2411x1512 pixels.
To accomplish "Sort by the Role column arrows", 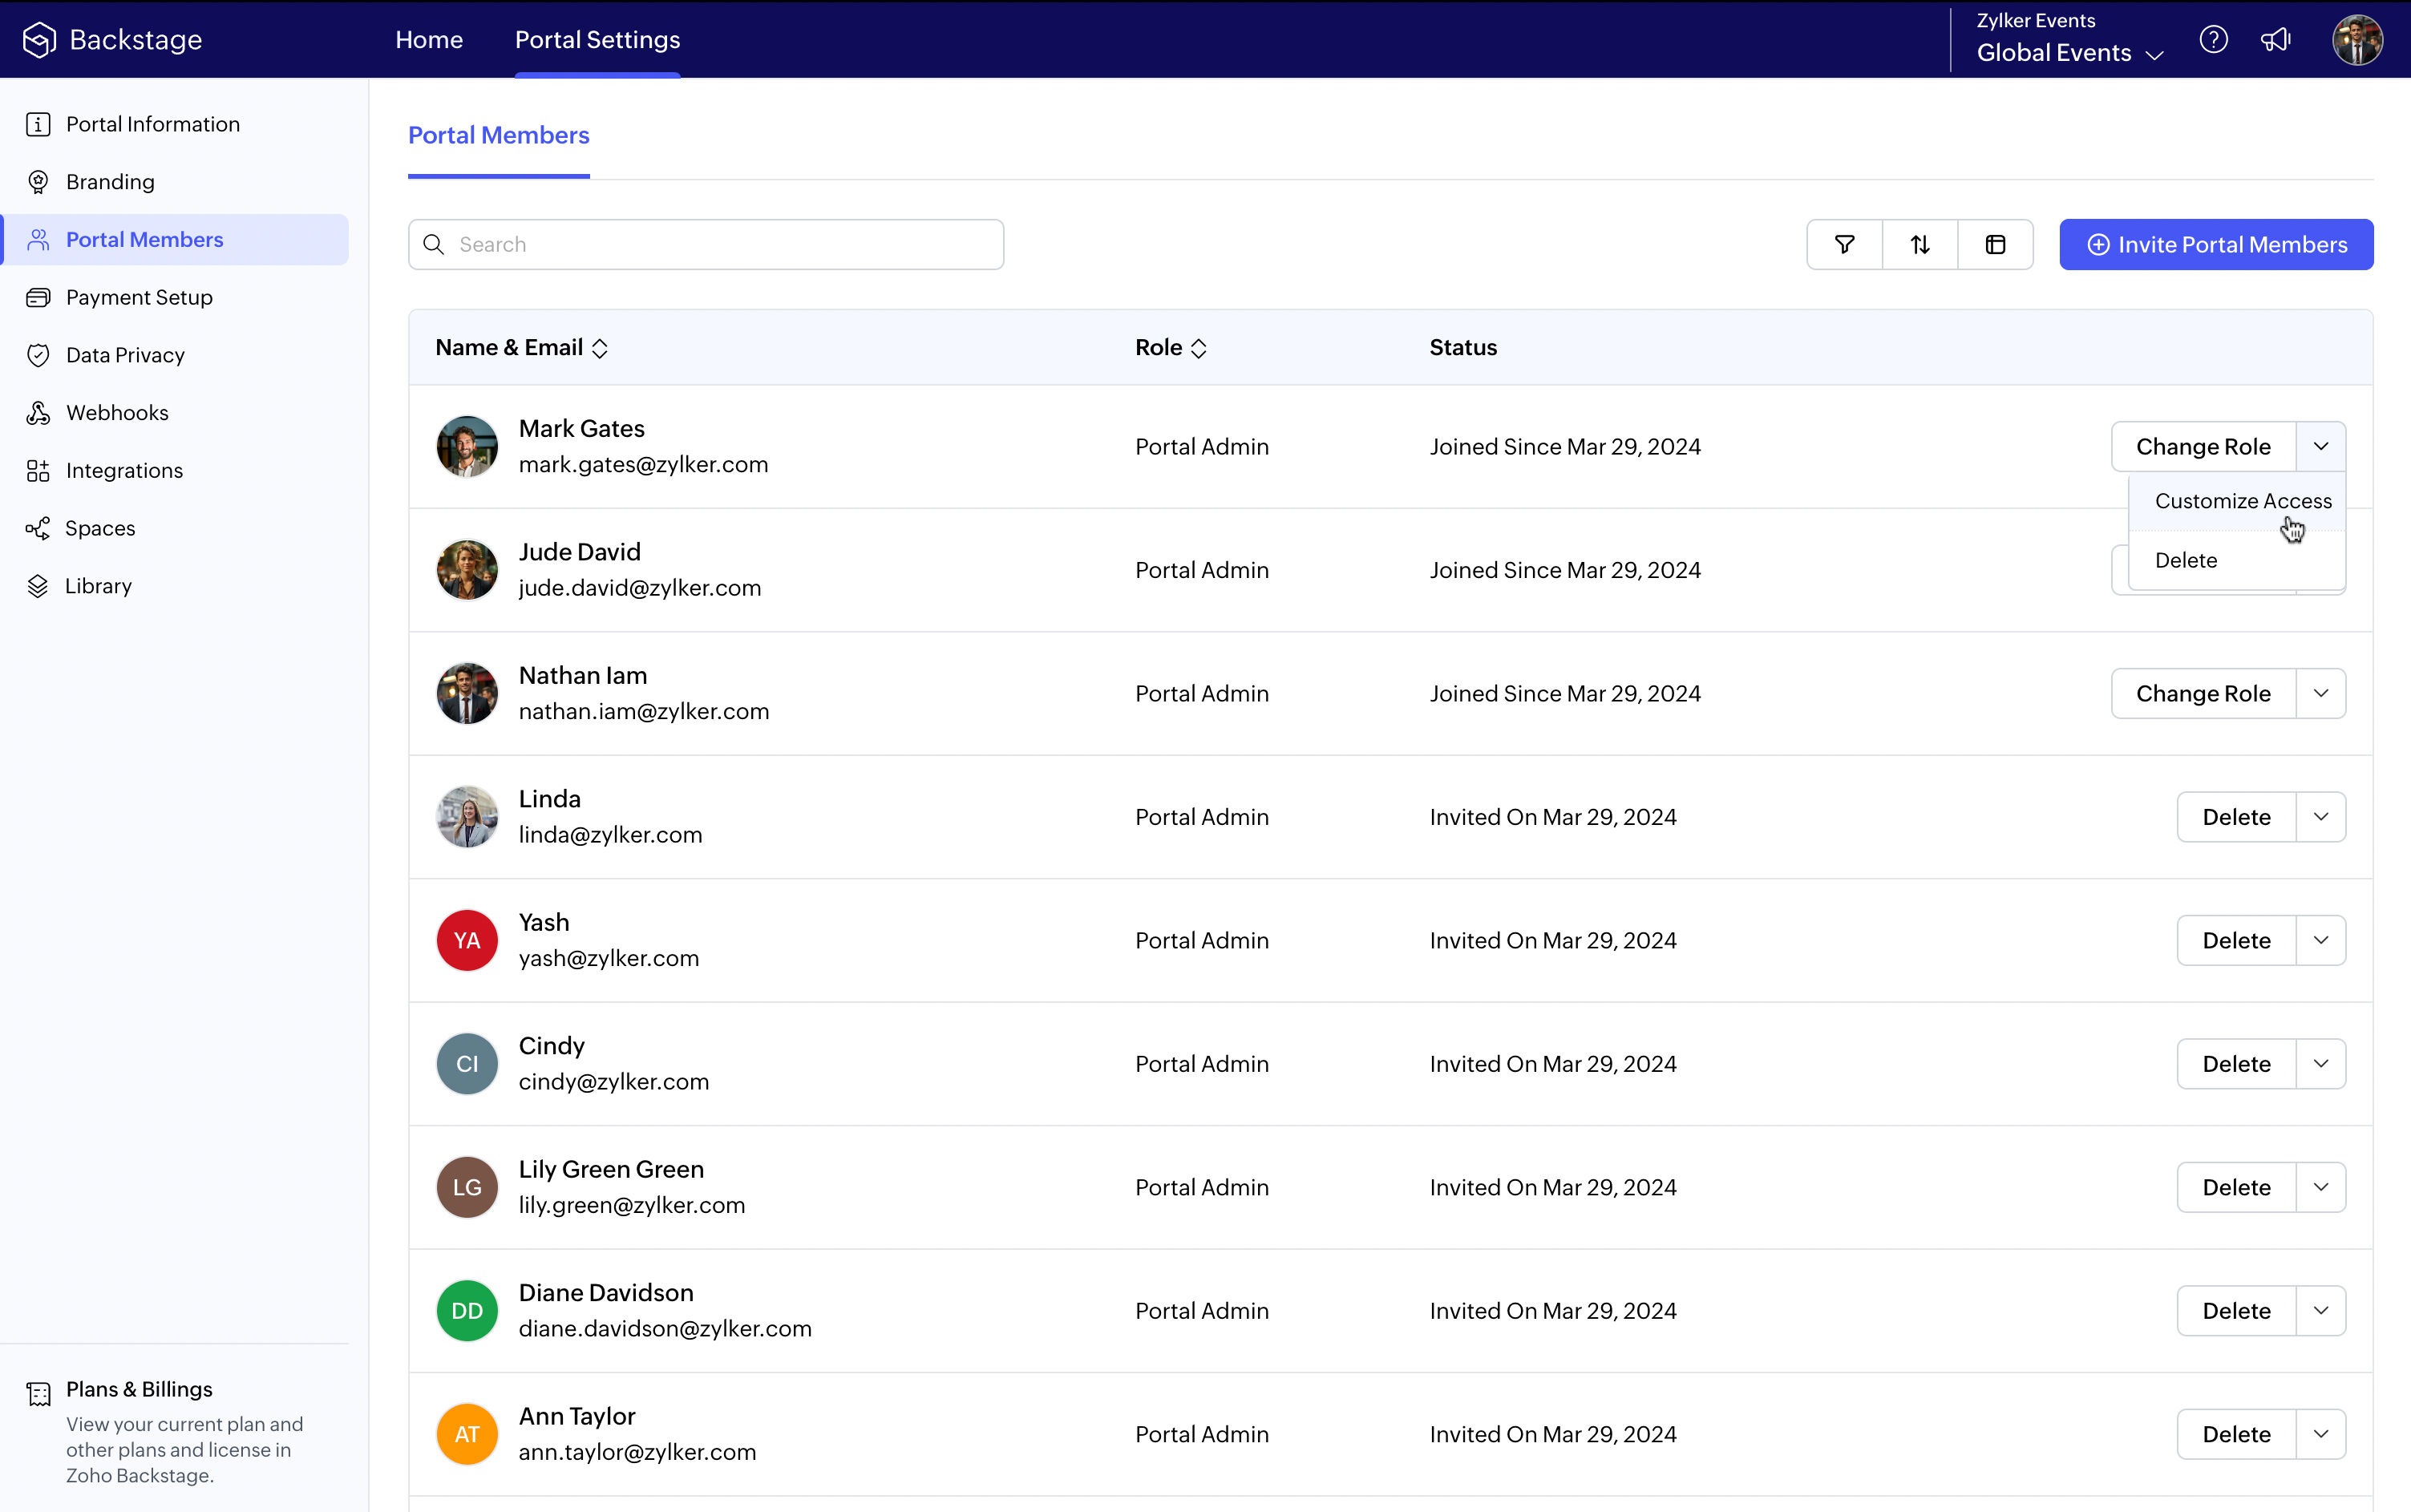I will pos(1198,348).
